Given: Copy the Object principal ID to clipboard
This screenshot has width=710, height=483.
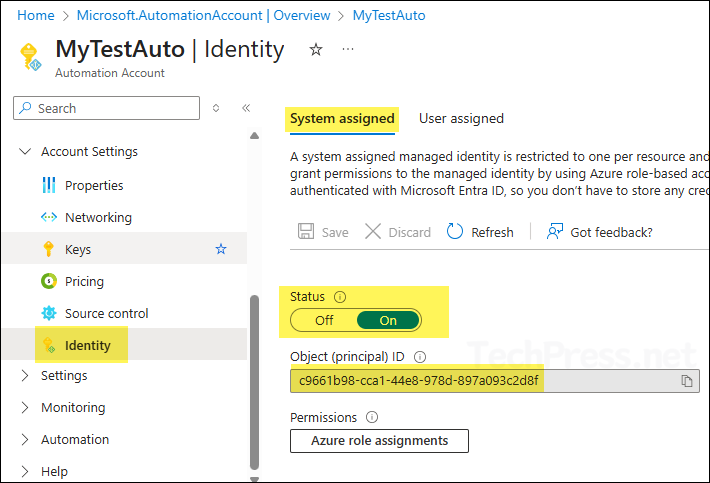Looking at the screenshot, I should (686, 381).
